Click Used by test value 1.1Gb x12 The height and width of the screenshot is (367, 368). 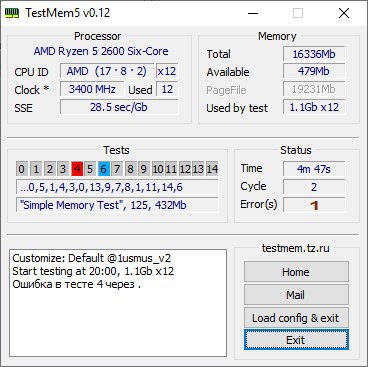(314, 107)
